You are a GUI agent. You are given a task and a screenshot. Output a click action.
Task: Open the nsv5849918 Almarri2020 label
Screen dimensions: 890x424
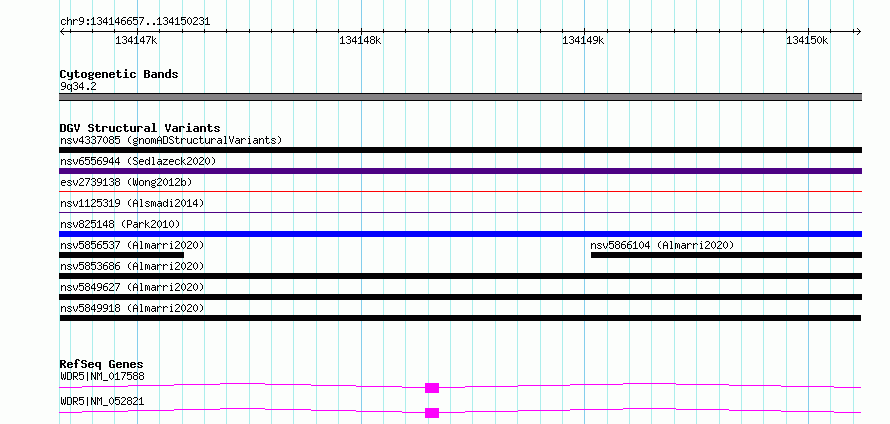132,308
